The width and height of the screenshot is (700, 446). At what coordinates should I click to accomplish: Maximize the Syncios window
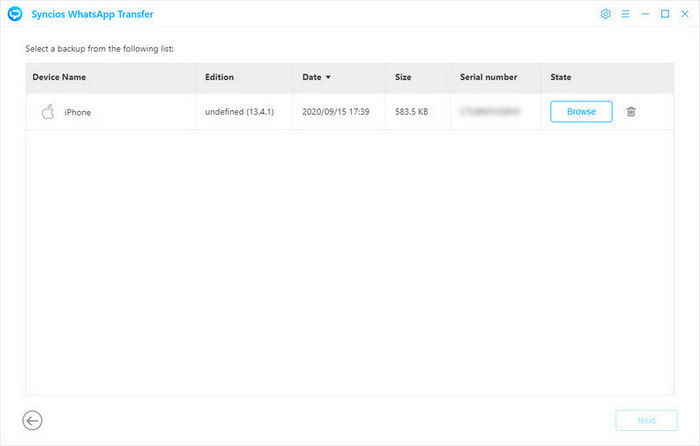[665, 14]
